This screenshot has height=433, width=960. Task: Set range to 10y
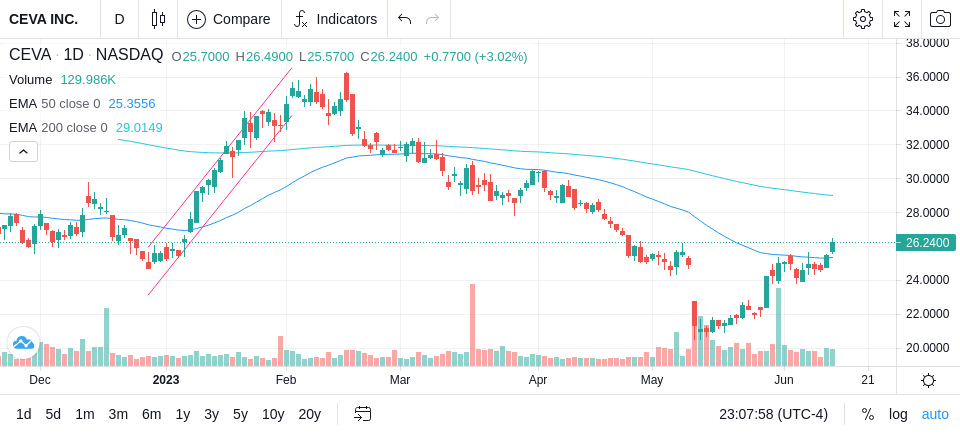[273, 415]
